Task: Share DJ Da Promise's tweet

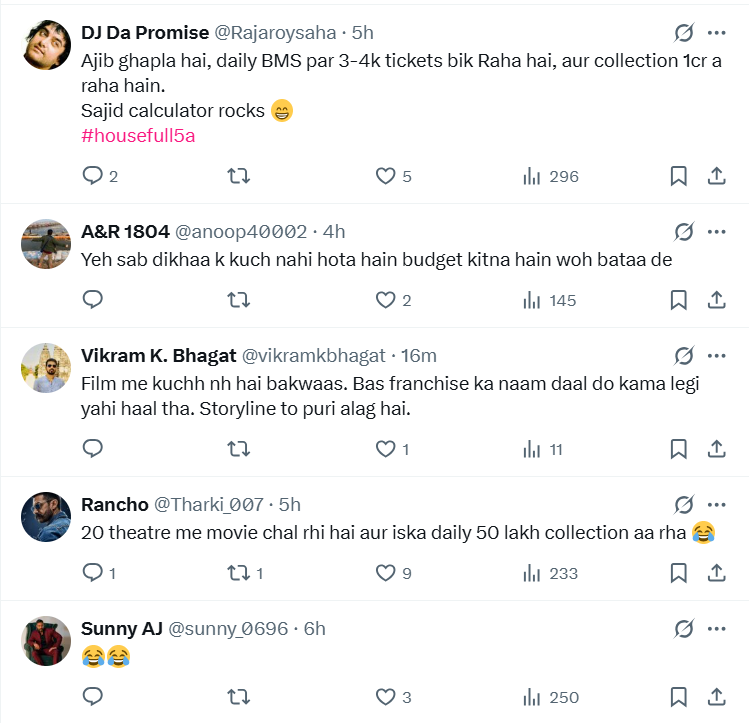Action: (x=717, y=177)
